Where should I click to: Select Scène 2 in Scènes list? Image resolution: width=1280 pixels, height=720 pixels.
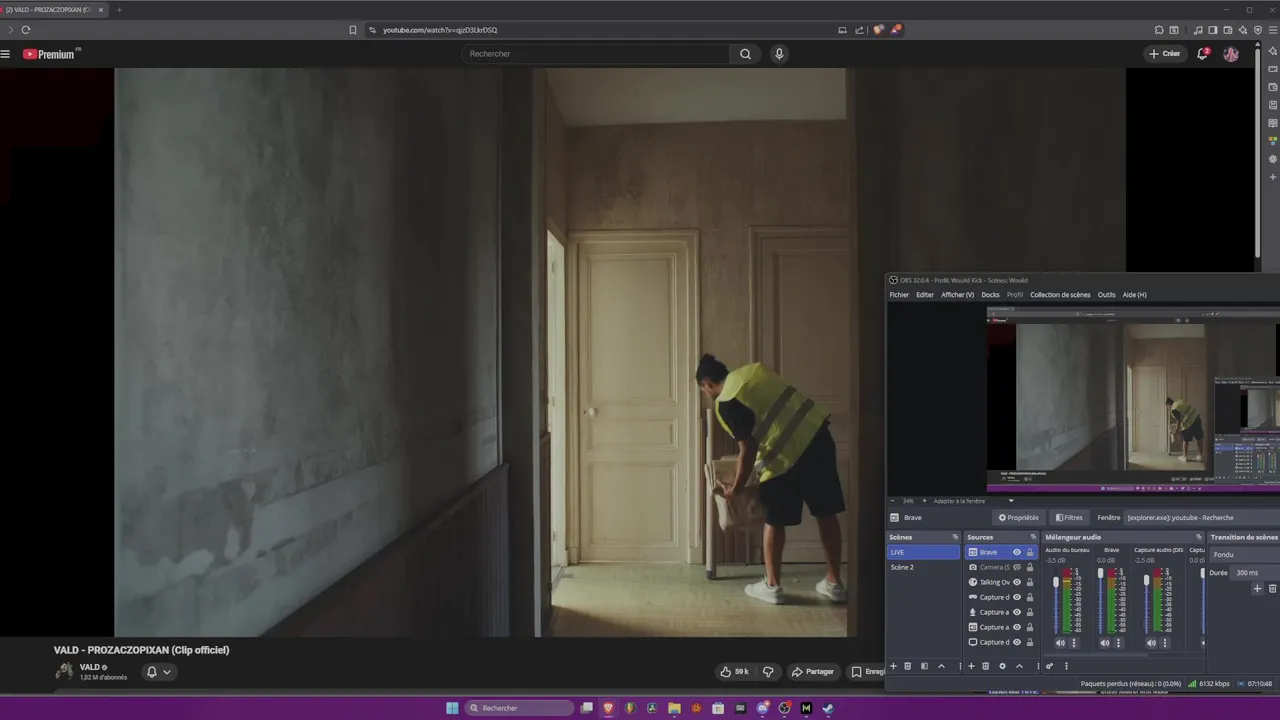pos(923,567)
